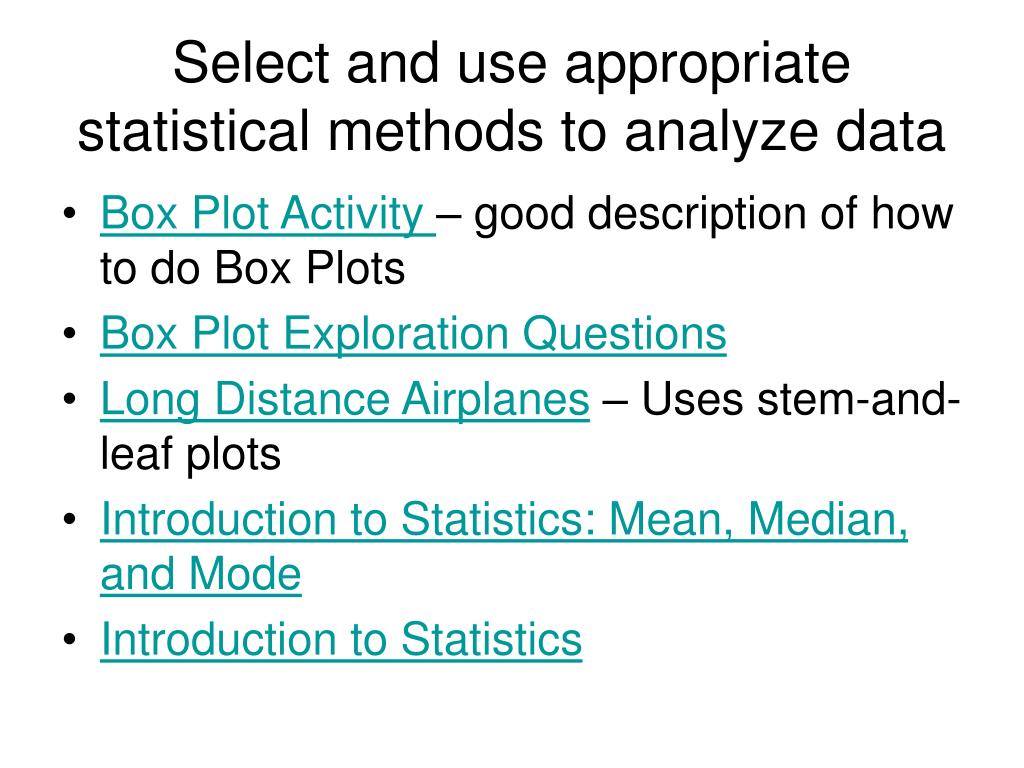This screenshot has height=768, width=1024.
Task: Follow the Long Distance Airplanes link
Action: (345, 400)
